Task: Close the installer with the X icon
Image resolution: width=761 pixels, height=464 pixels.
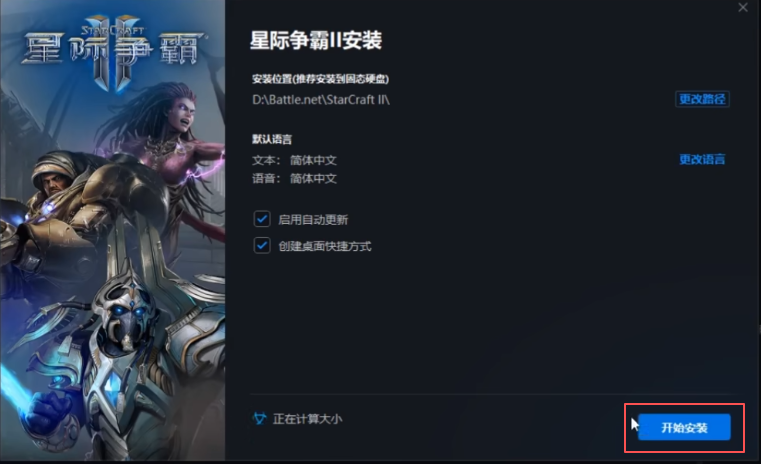Action: [x=743, y=7]
